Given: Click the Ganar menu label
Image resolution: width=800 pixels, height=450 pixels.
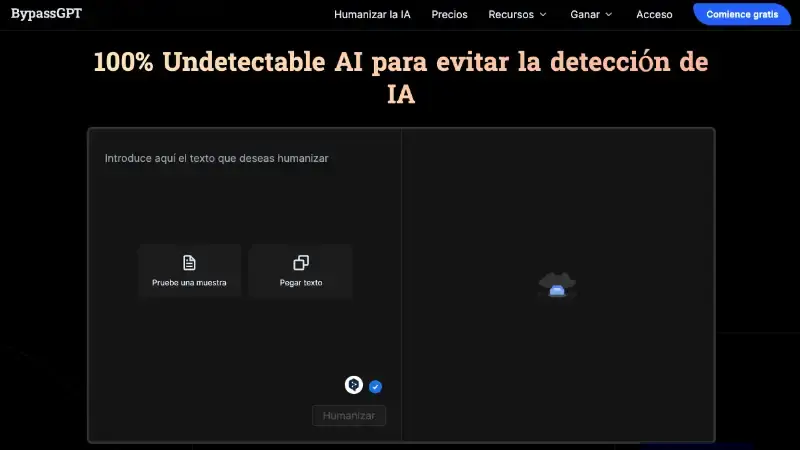Looking at the screenshot, I should pos(585,14).
